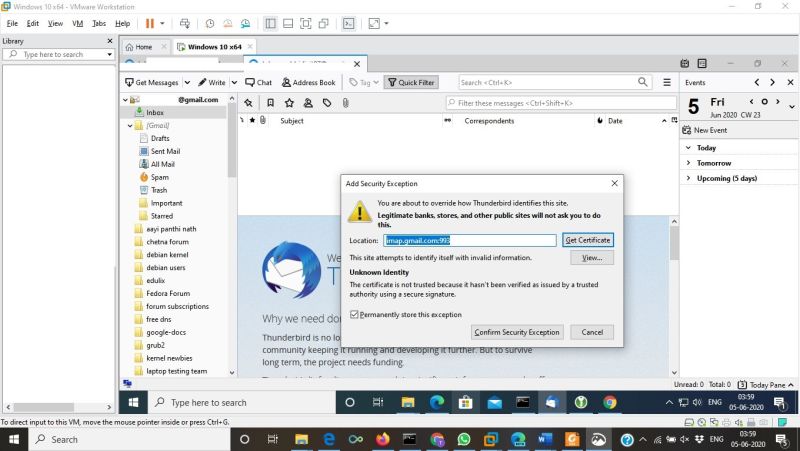Cancel the Add Security Exception dialog

pyautogui.click(x=592, y=332)
